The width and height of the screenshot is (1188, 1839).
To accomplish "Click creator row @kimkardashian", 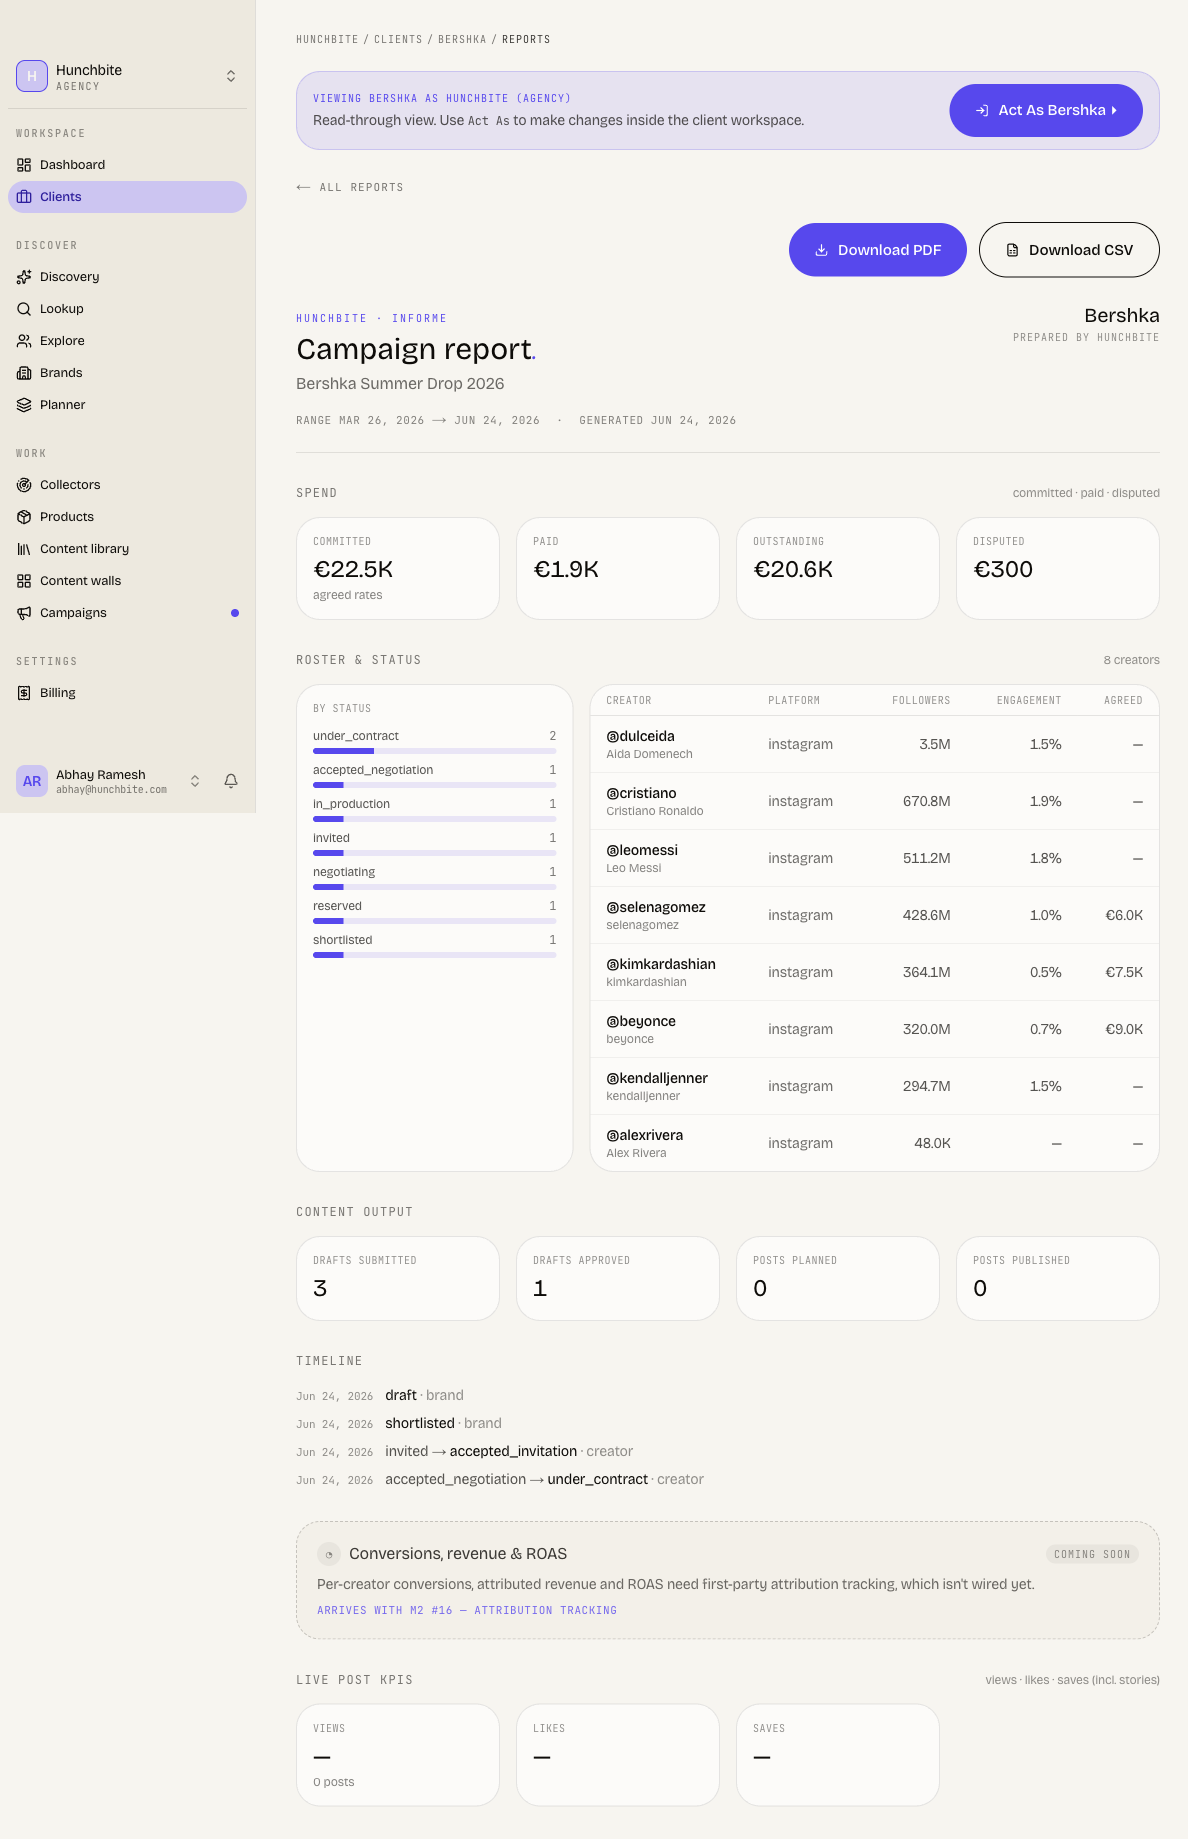I will tap(875, 972).
